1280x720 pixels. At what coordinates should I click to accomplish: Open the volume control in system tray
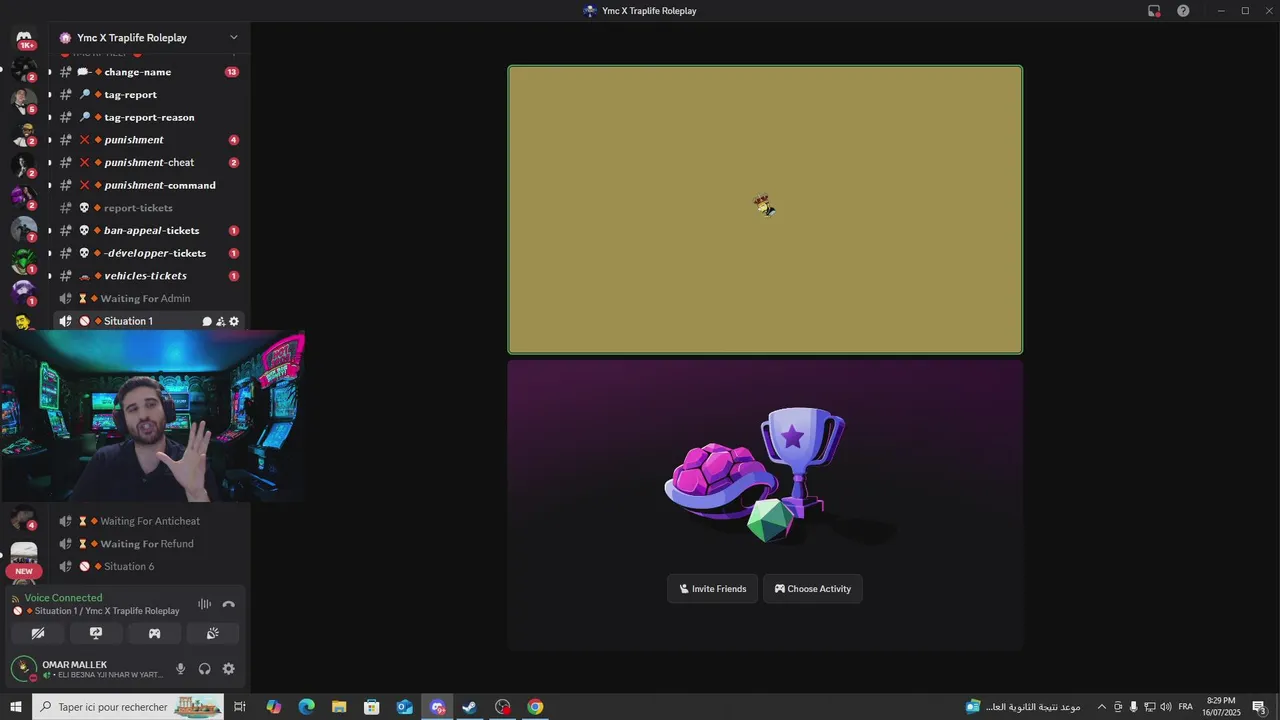pyautogui.click(x=1165, y=707)
